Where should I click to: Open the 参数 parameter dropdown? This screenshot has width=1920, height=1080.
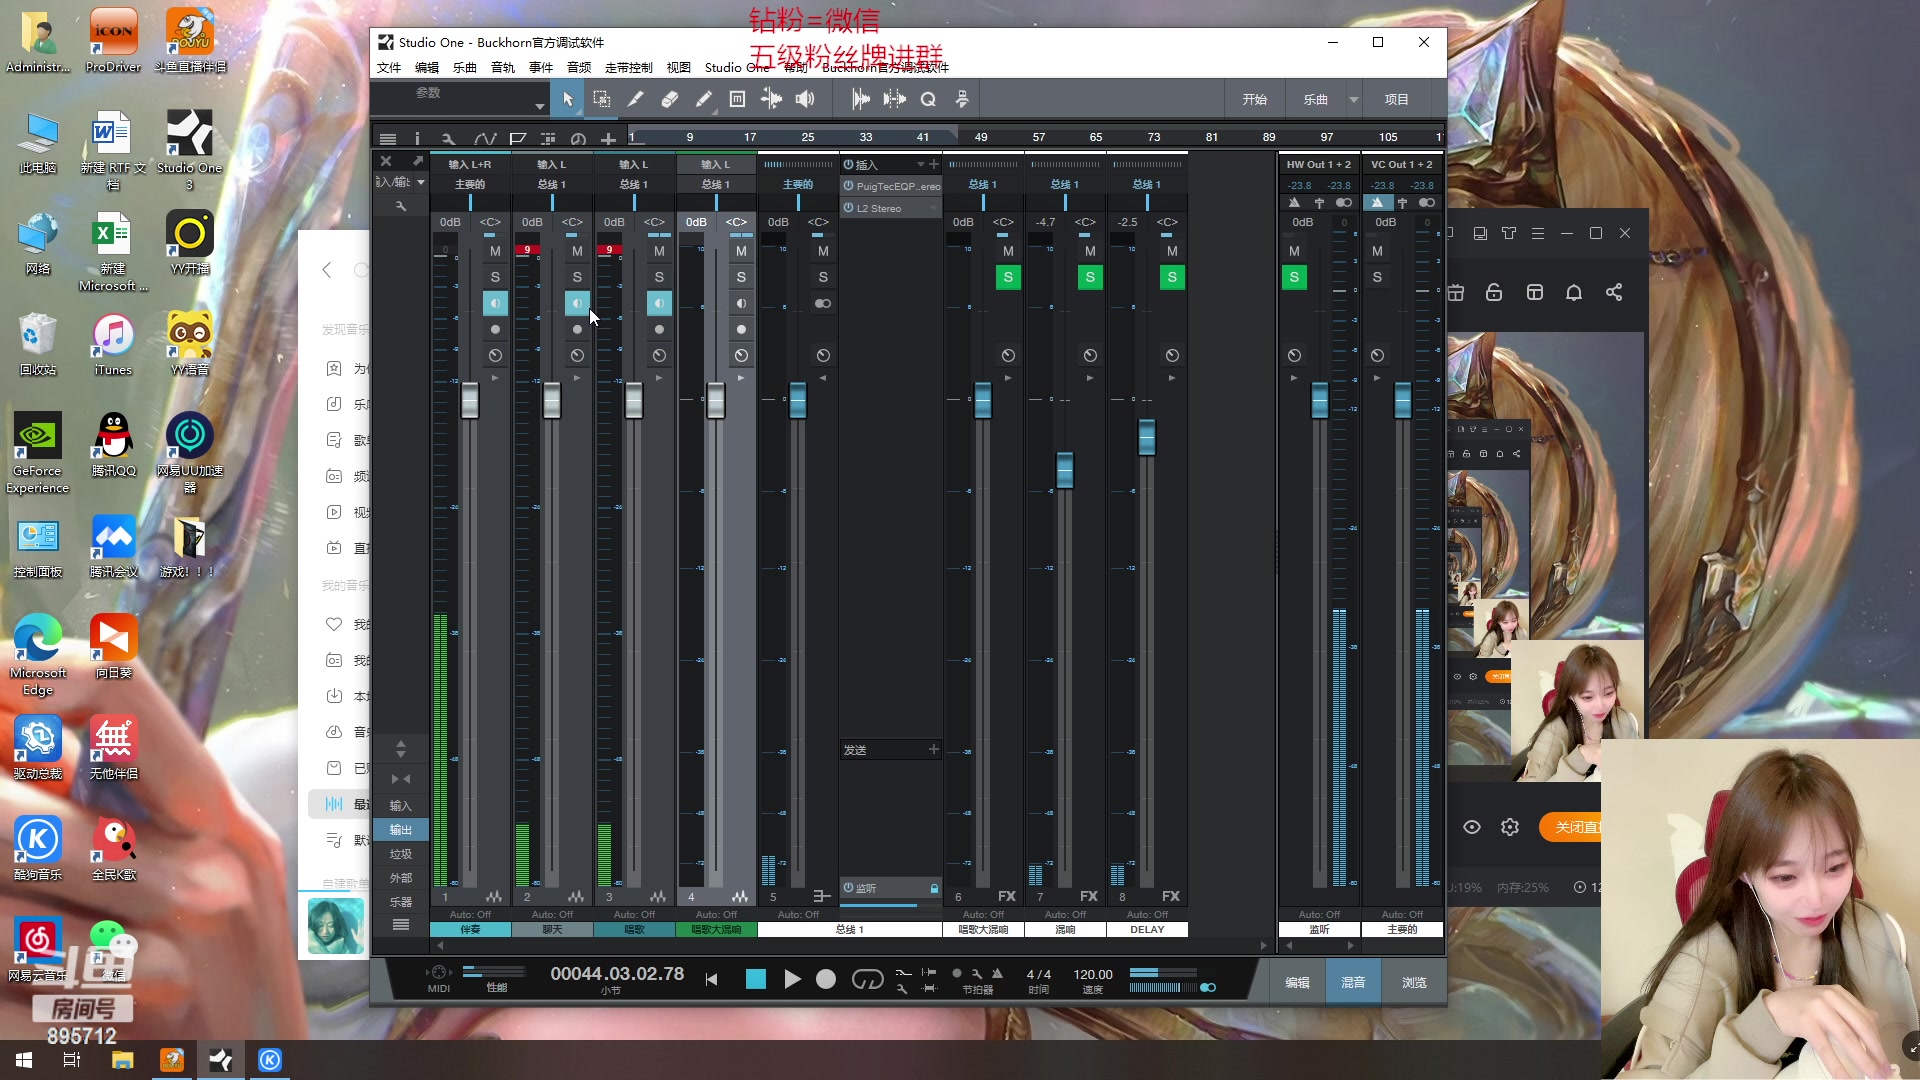click(540, 106)
